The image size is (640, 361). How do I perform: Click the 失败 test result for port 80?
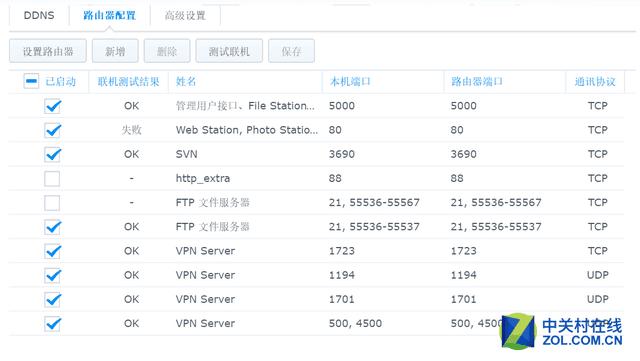pos(131,130)
